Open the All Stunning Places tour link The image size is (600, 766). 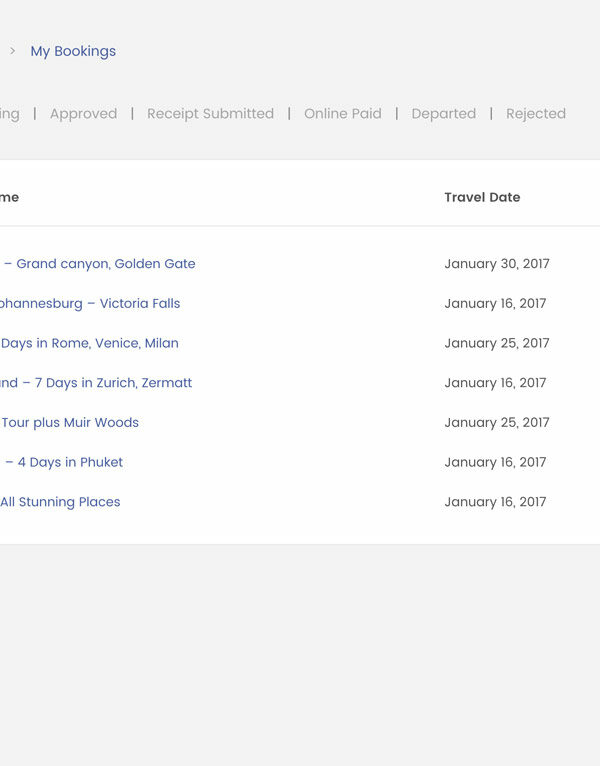60,502
